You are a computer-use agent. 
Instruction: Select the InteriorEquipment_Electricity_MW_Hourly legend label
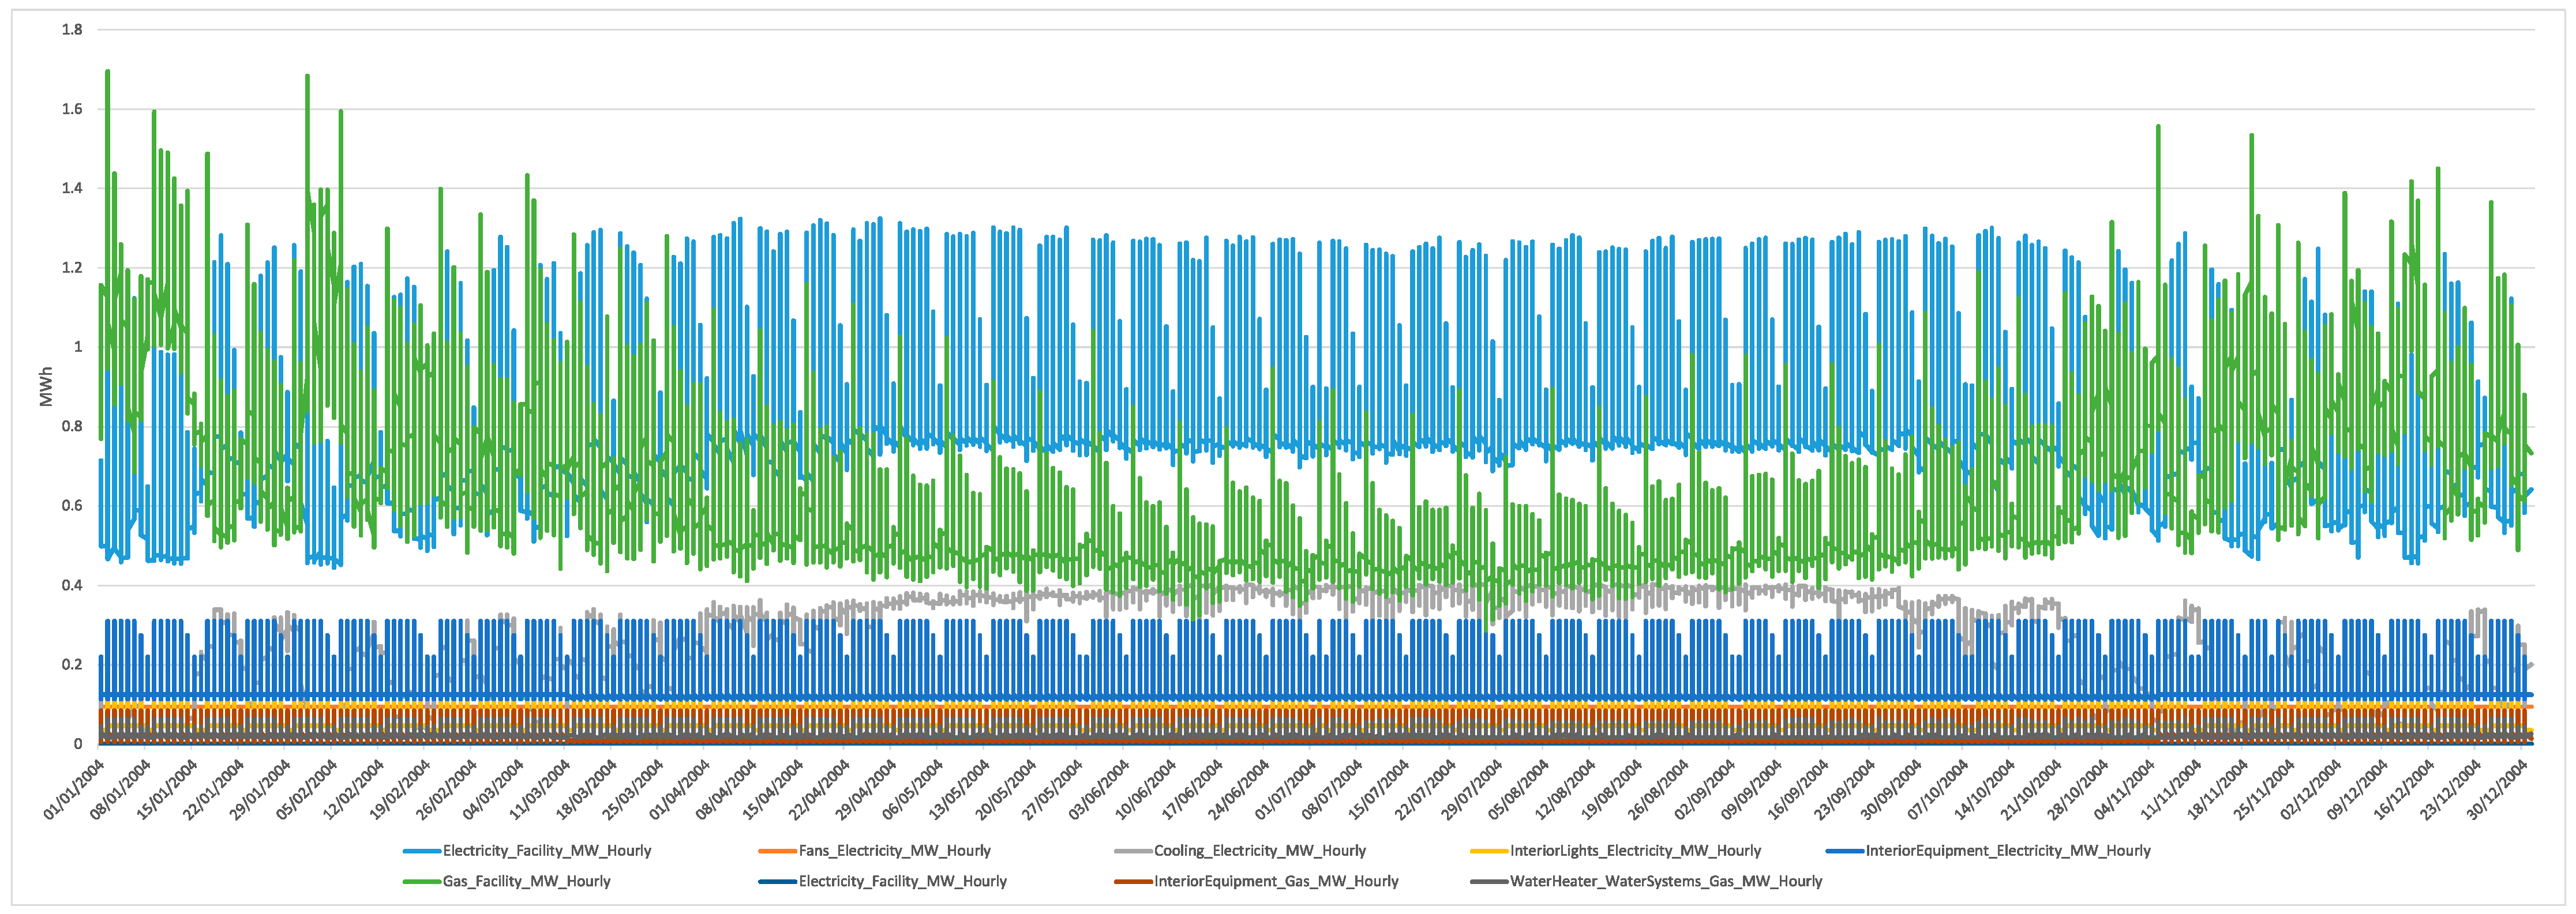click(2007, 851)
